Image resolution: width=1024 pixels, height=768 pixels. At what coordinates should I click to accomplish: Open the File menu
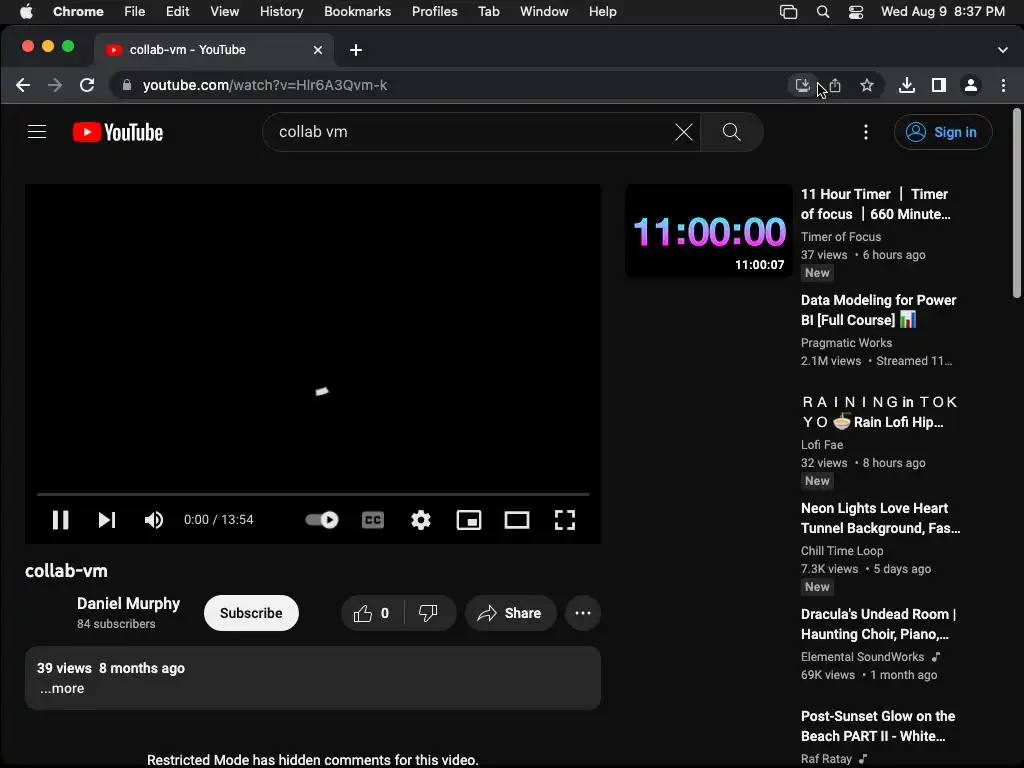tap(135, 12)
